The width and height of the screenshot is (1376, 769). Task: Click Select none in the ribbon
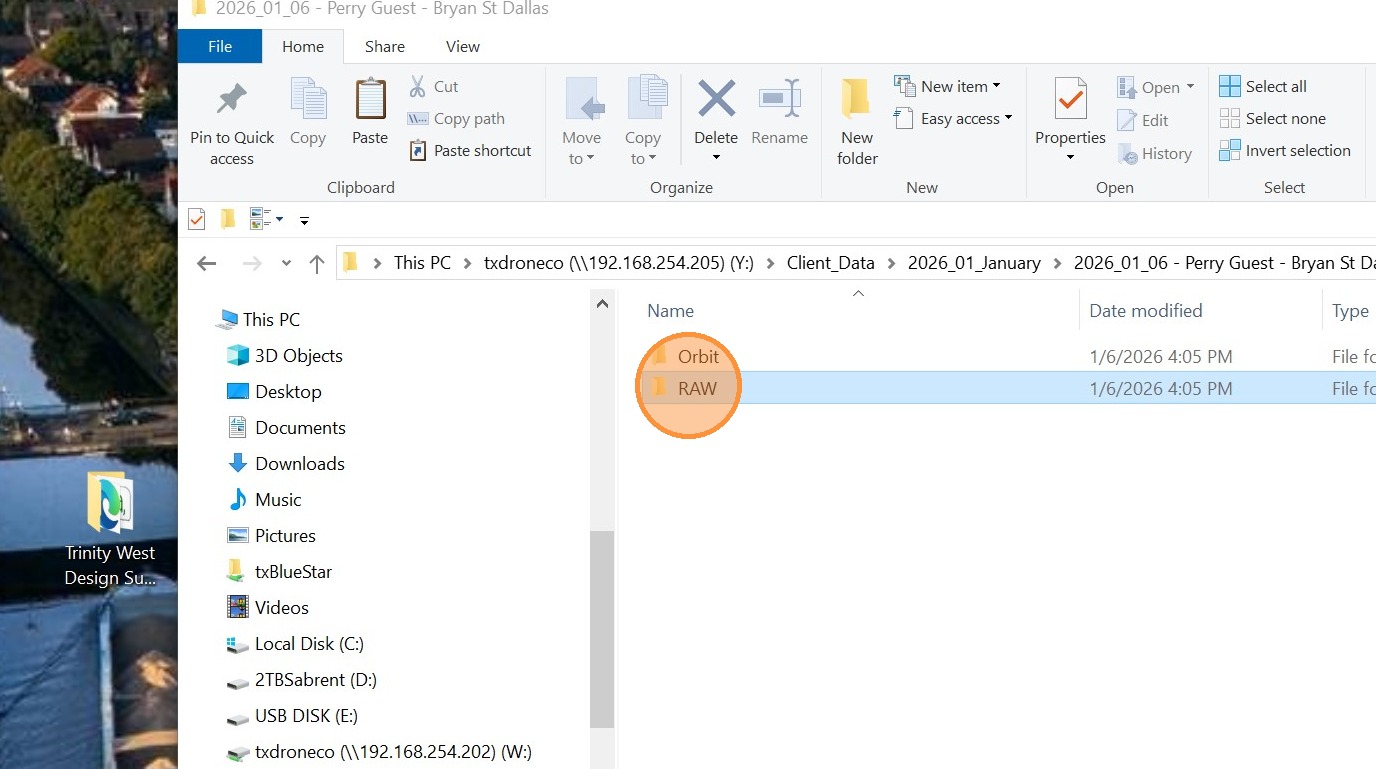1272,119
